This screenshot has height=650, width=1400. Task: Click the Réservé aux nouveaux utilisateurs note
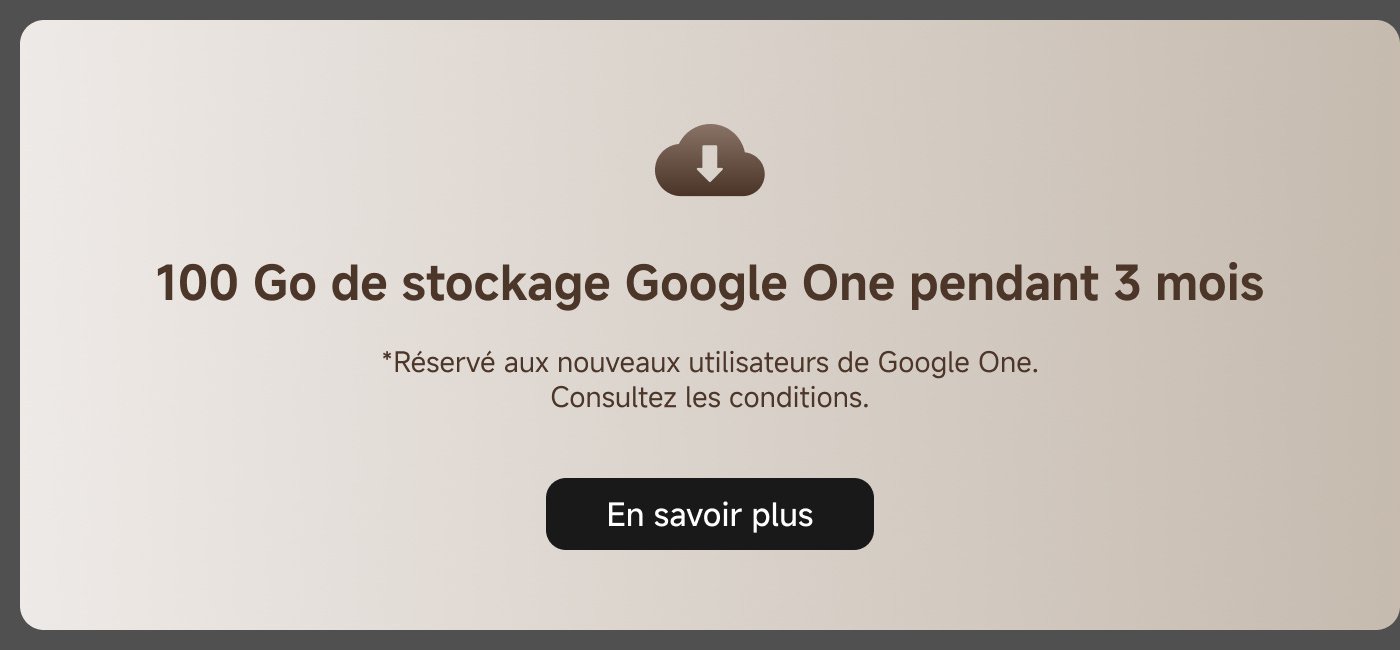pyautogui.click(x=709, y=362)
